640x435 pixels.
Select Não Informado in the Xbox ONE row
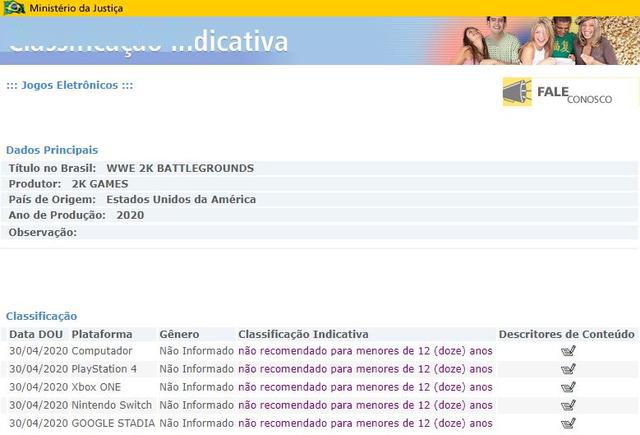(x=196, y=387)
